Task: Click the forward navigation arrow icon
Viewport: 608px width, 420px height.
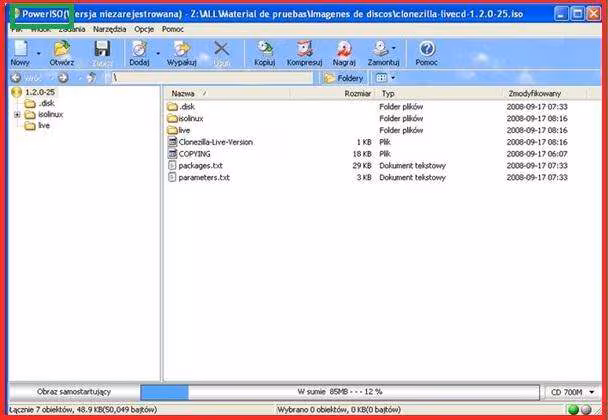Action: [x=63, y=78]
